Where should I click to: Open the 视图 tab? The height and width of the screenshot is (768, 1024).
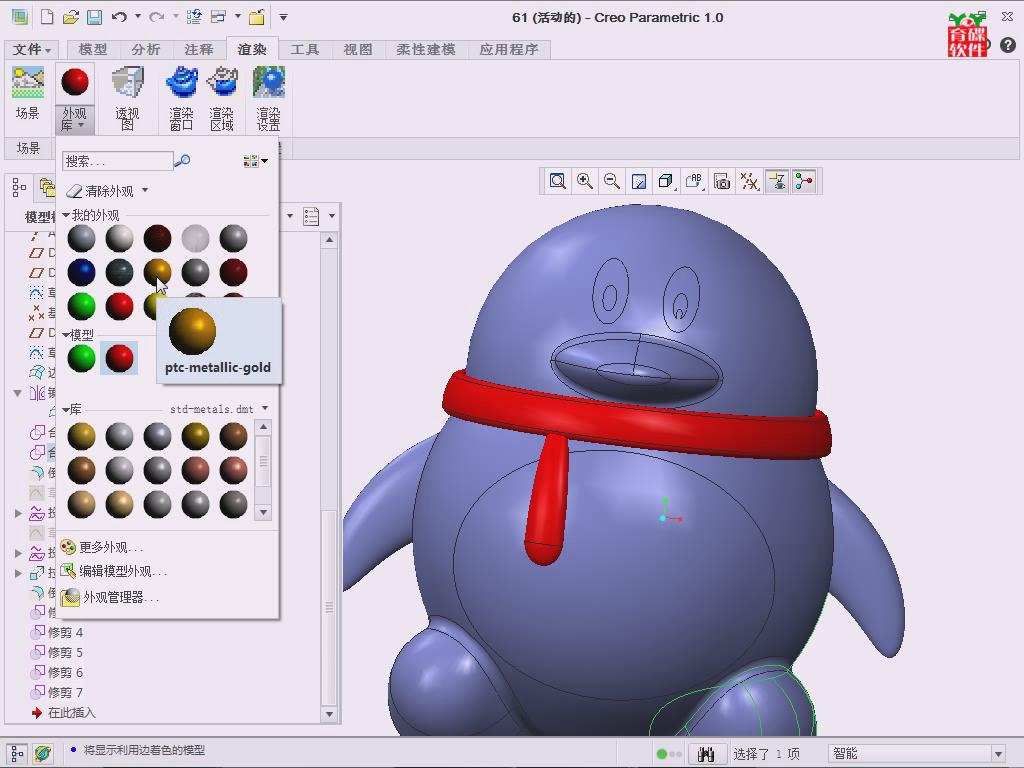(x=357, y=50)
